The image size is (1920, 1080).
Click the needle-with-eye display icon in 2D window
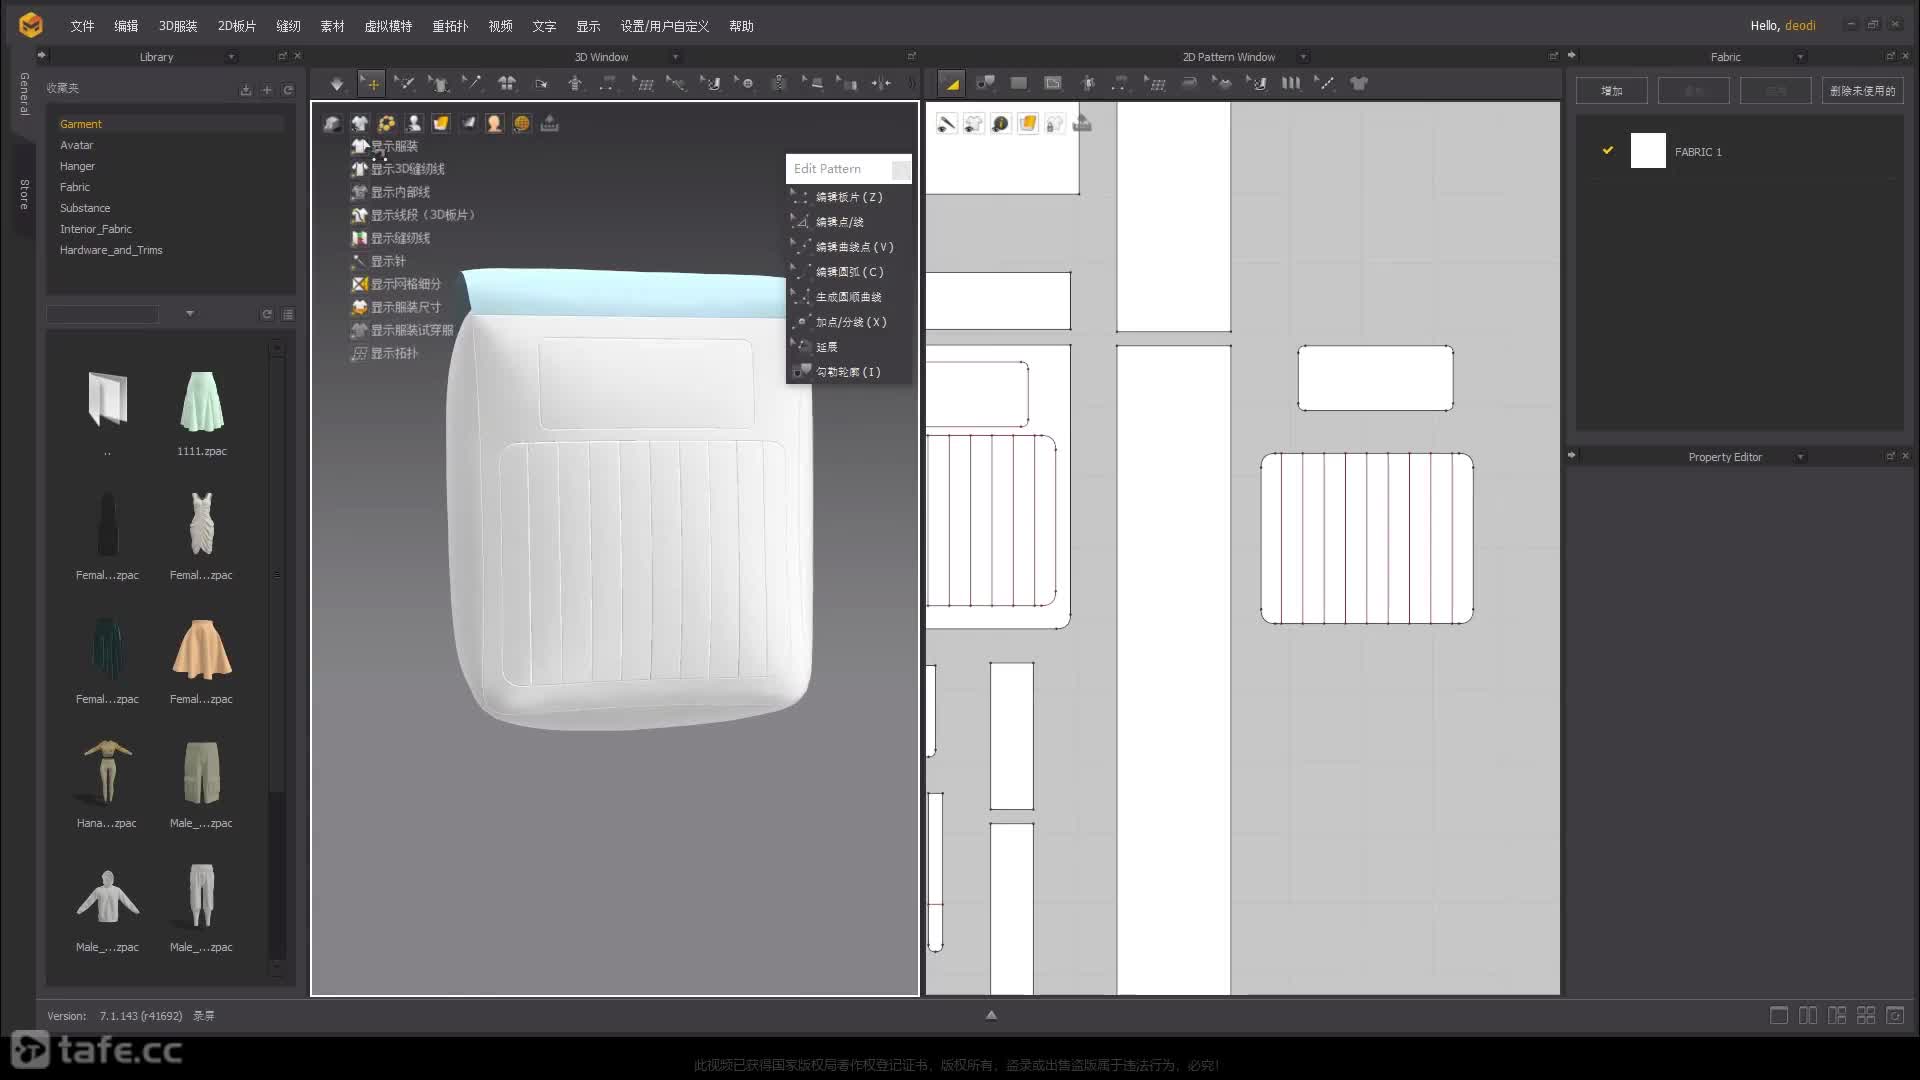coord(946,124)
